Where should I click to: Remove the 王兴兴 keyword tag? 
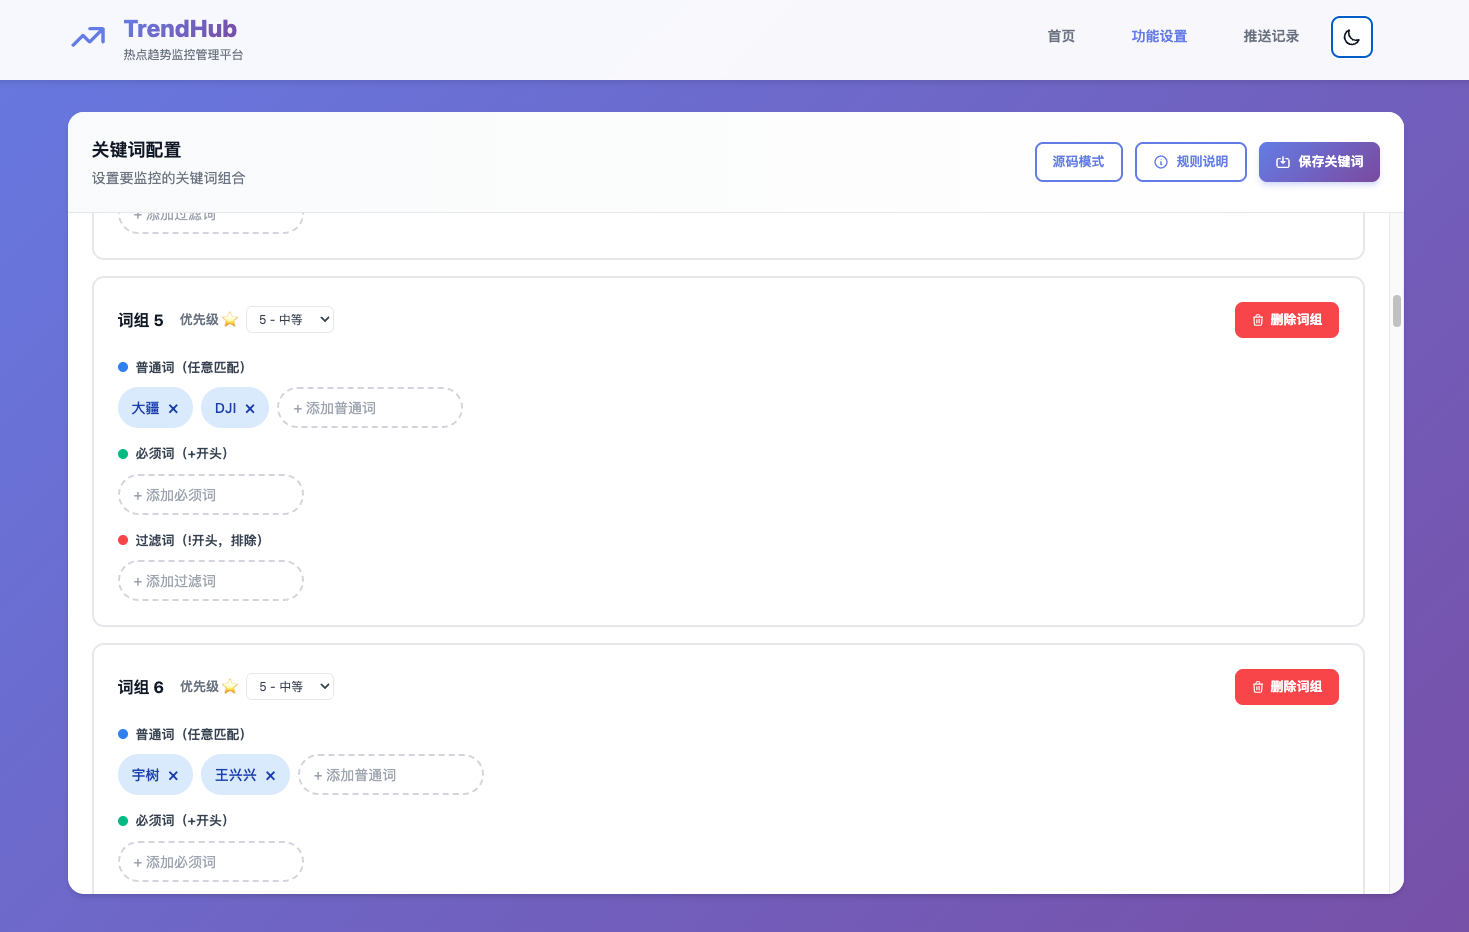click(270, 776)
